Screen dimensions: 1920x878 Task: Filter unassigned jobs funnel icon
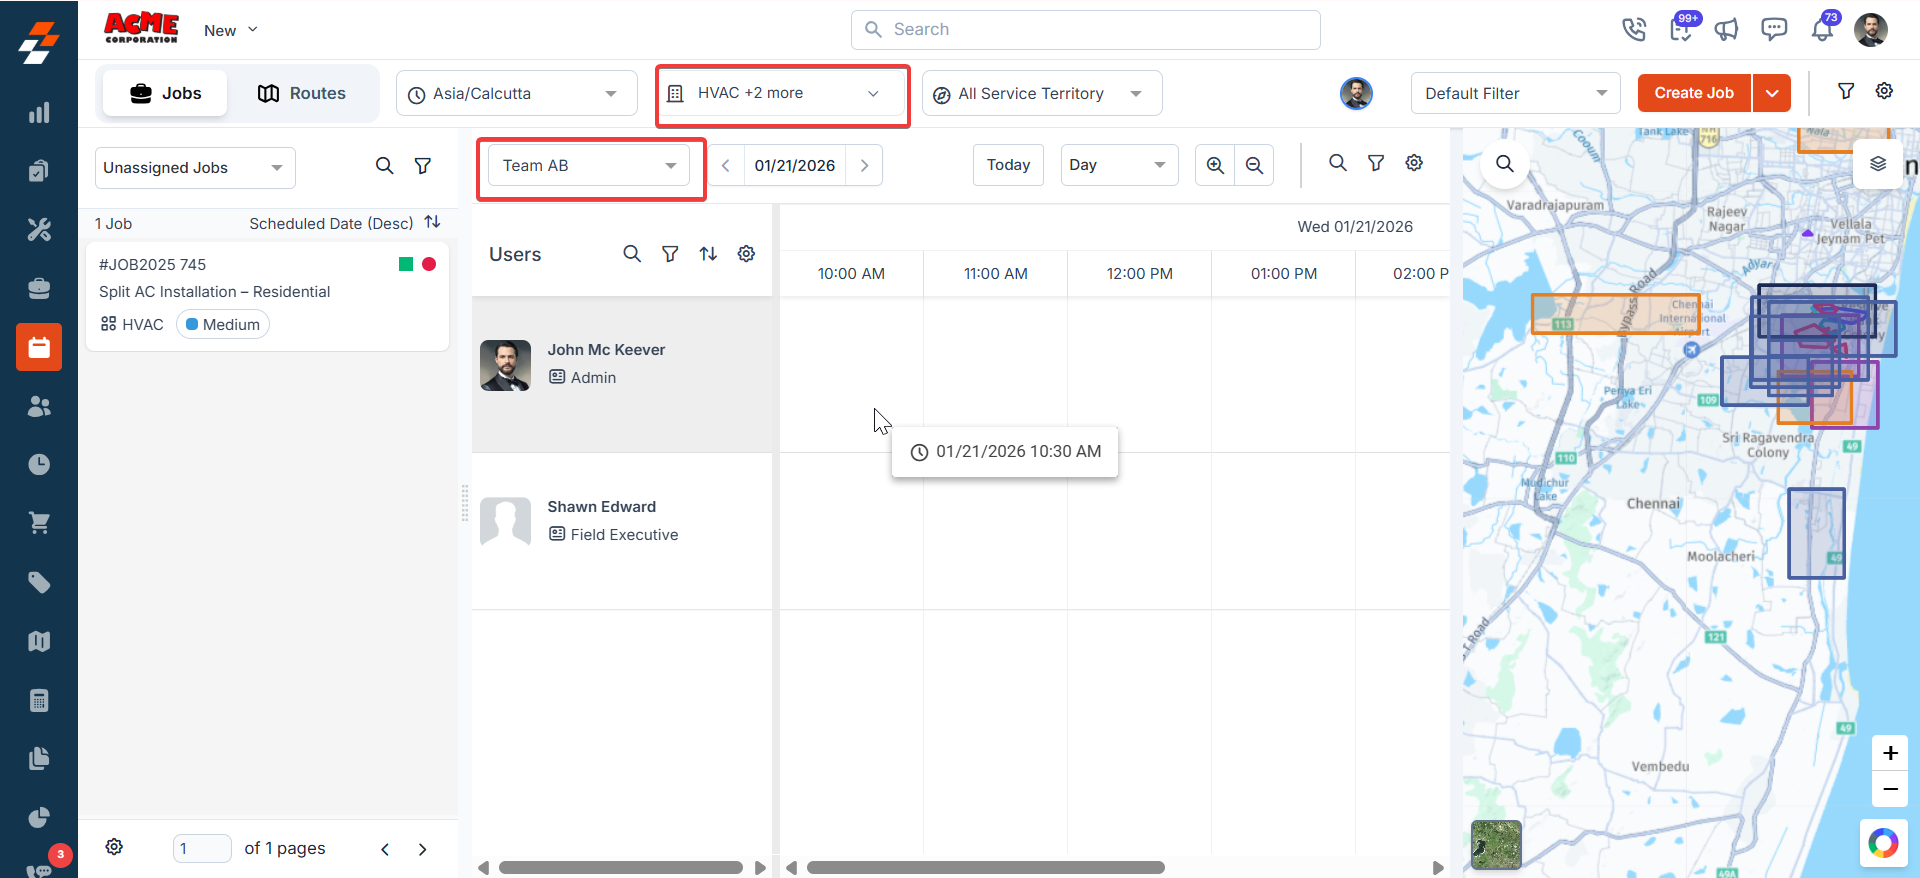click(x=423, y=166)
